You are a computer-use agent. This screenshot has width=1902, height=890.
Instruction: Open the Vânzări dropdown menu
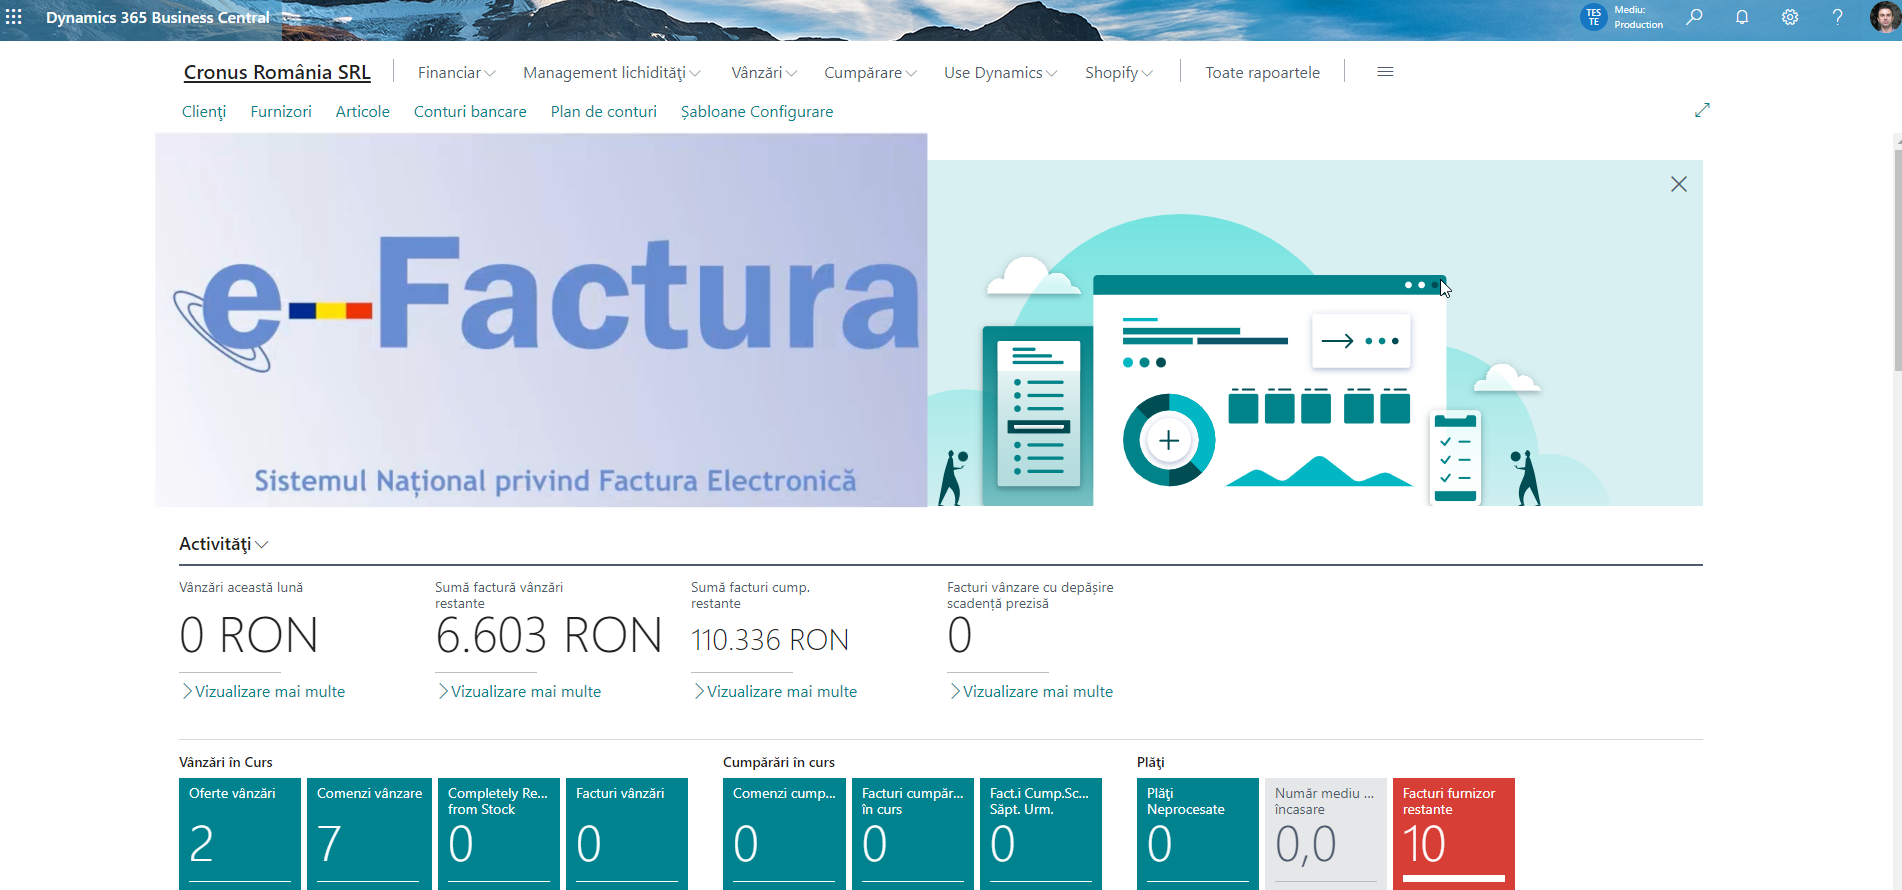point(764,73)
